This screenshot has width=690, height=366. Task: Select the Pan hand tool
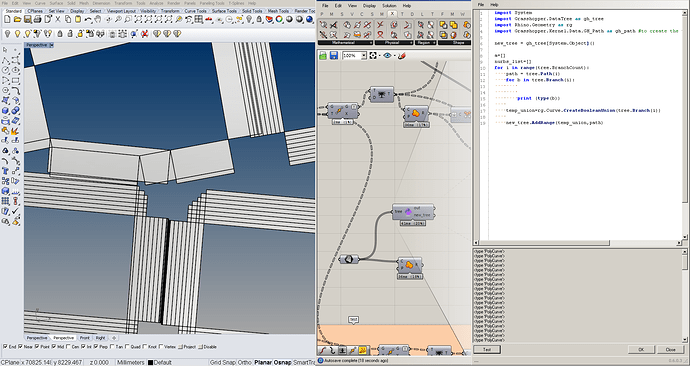(x=98, y=19)
